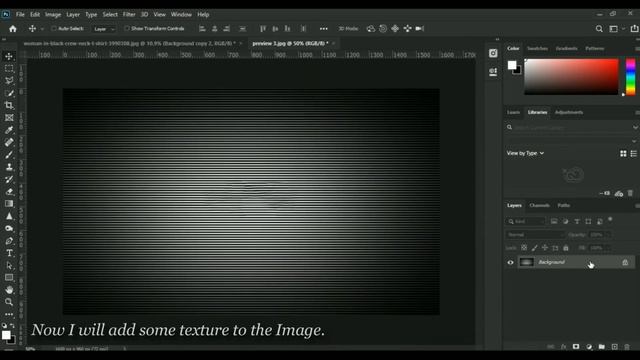The width and height of the screenshot is (640, 360).
Task: Hide the Background layer with eye icon
Action: (510, 262)
